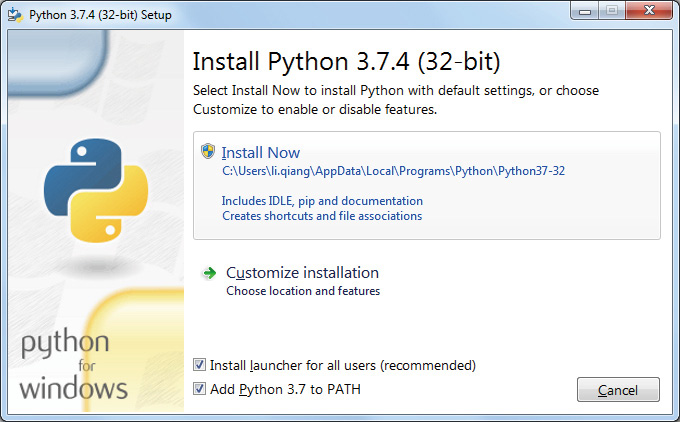Screen dimensions: 680x422
Task: Click the 'python for windows' banner text
Action: [x=73, y=365]
